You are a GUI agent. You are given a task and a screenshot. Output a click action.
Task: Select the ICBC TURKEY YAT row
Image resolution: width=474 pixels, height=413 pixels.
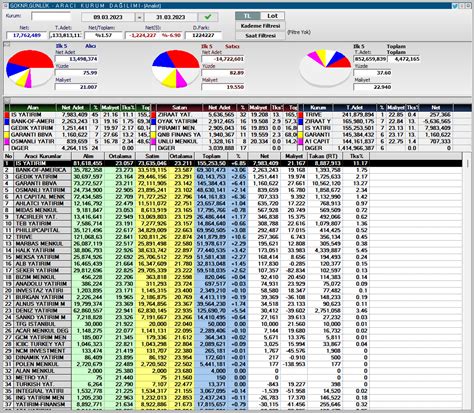point(233,344)
